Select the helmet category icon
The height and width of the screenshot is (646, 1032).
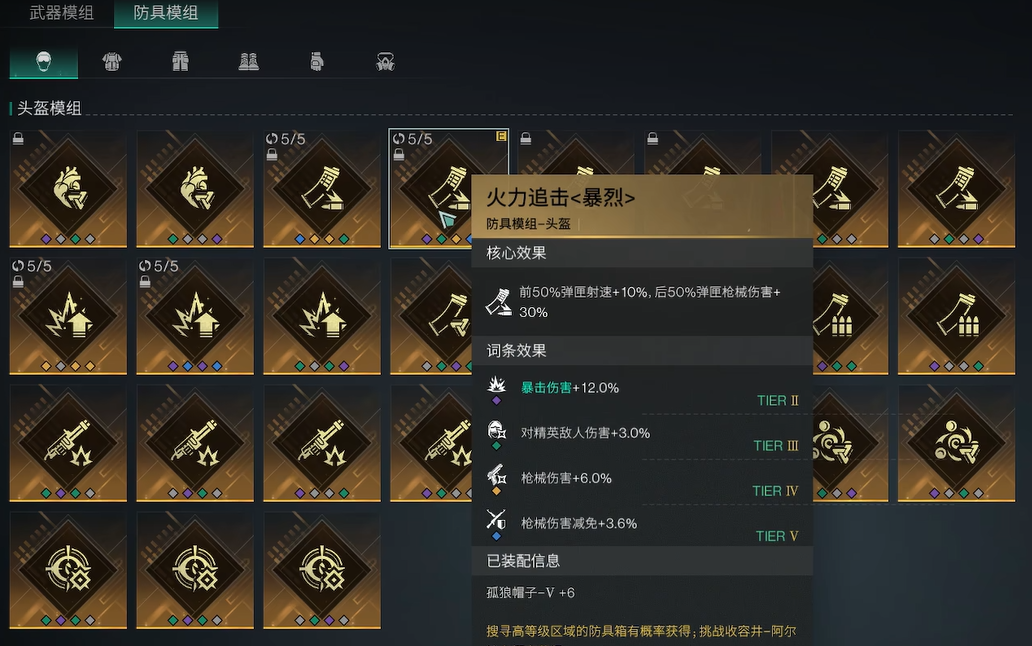tap(43, 62)
